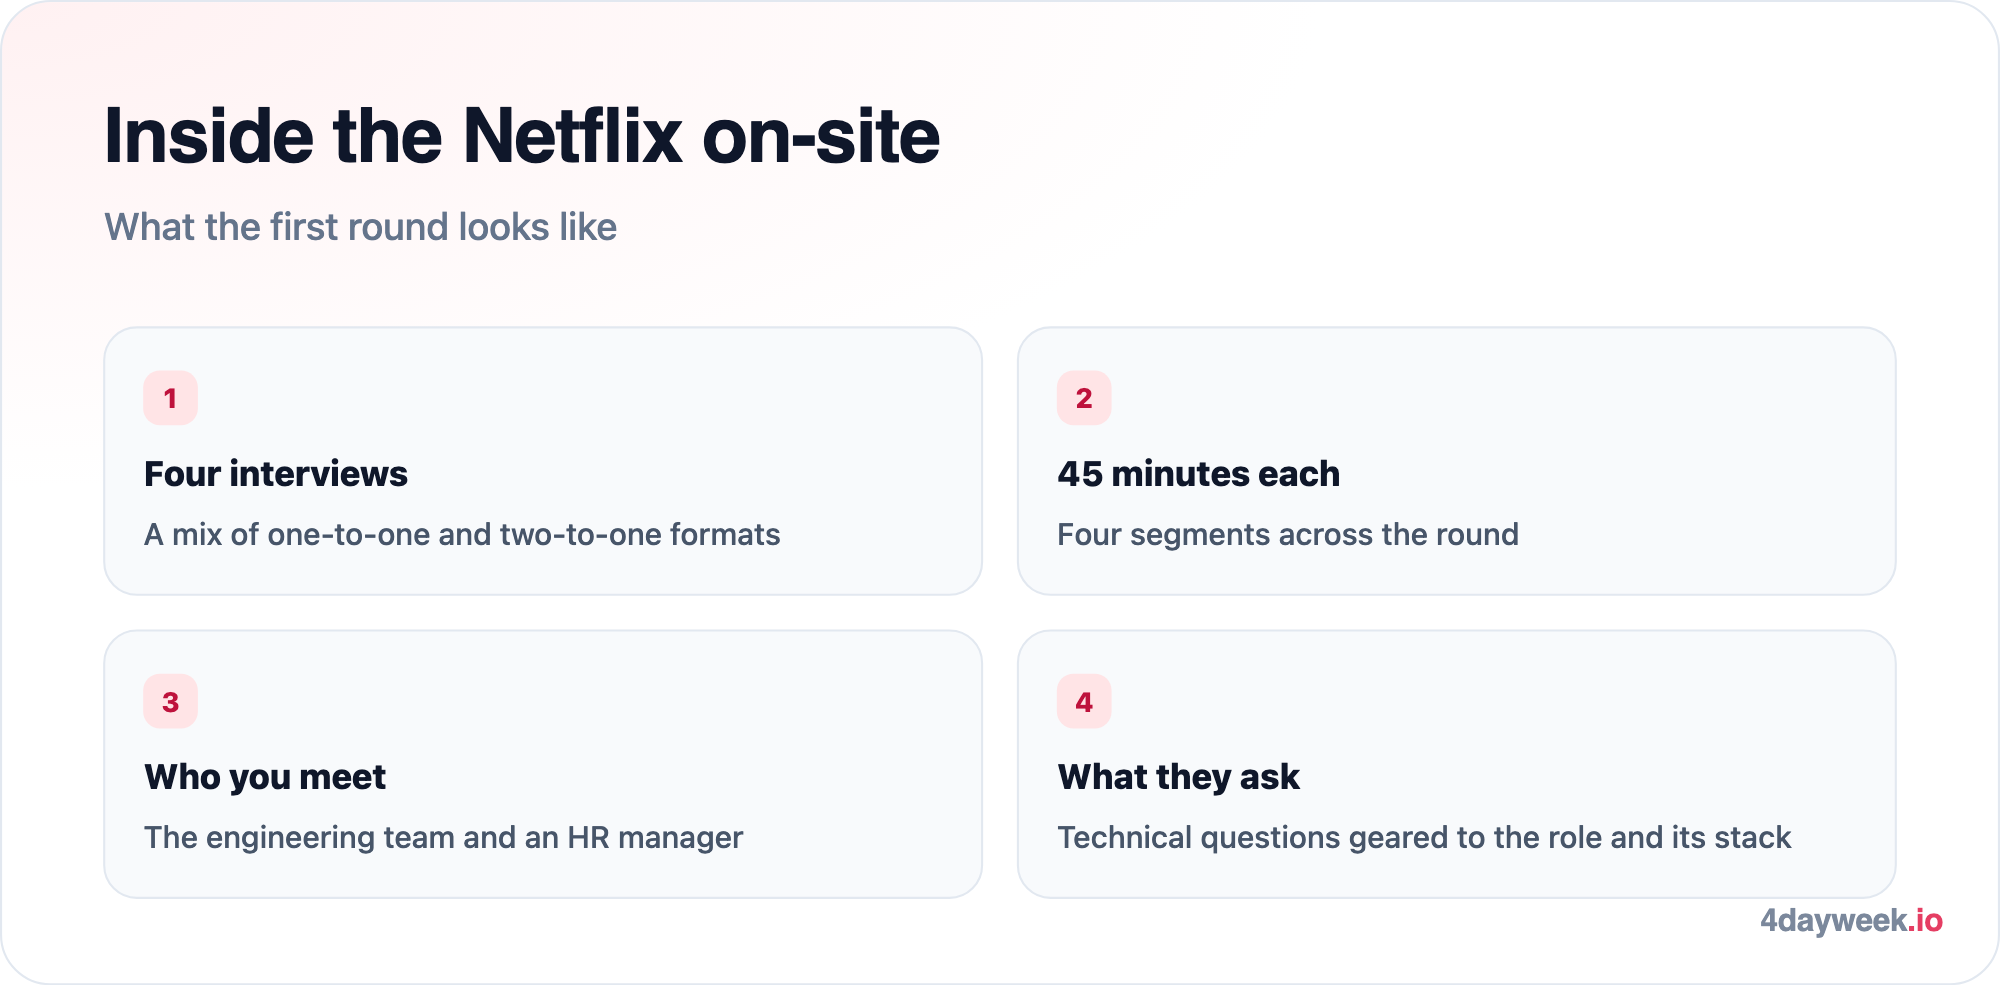Select the 45 minutes each heading
Screen dimensions: 2000x985
[1199, 474]
